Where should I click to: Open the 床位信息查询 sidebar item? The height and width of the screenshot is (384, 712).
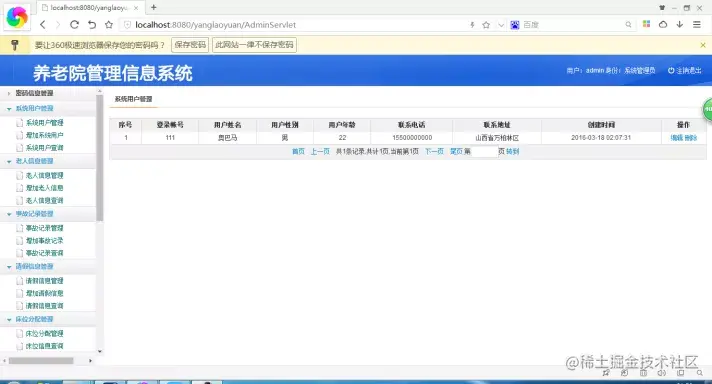click(44, 346)
